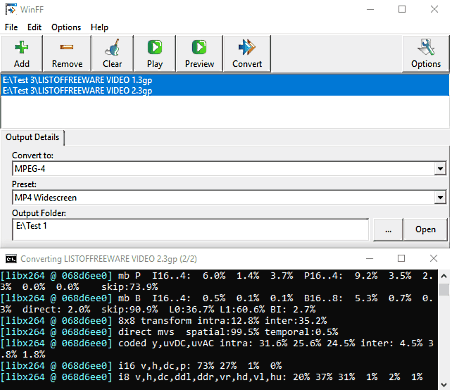450x390 pixels.
Task: Open the File menu
Action: point(11,27)
